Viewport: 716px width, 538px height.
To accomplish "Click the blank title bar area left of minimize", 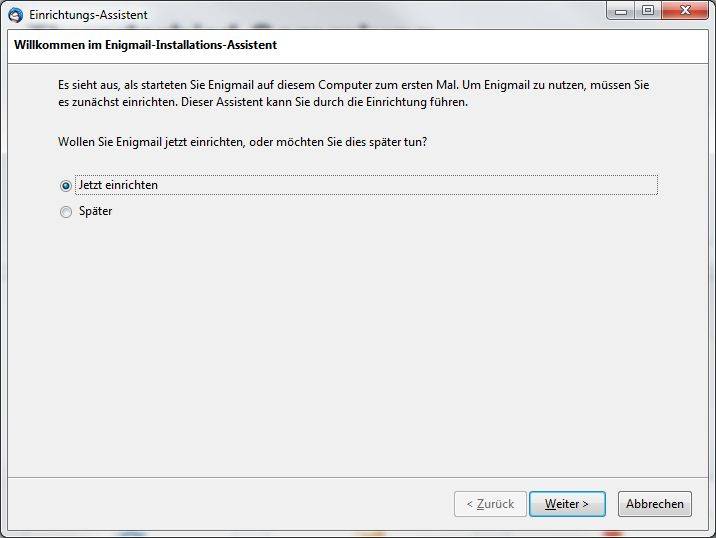I will pos(400,14).
